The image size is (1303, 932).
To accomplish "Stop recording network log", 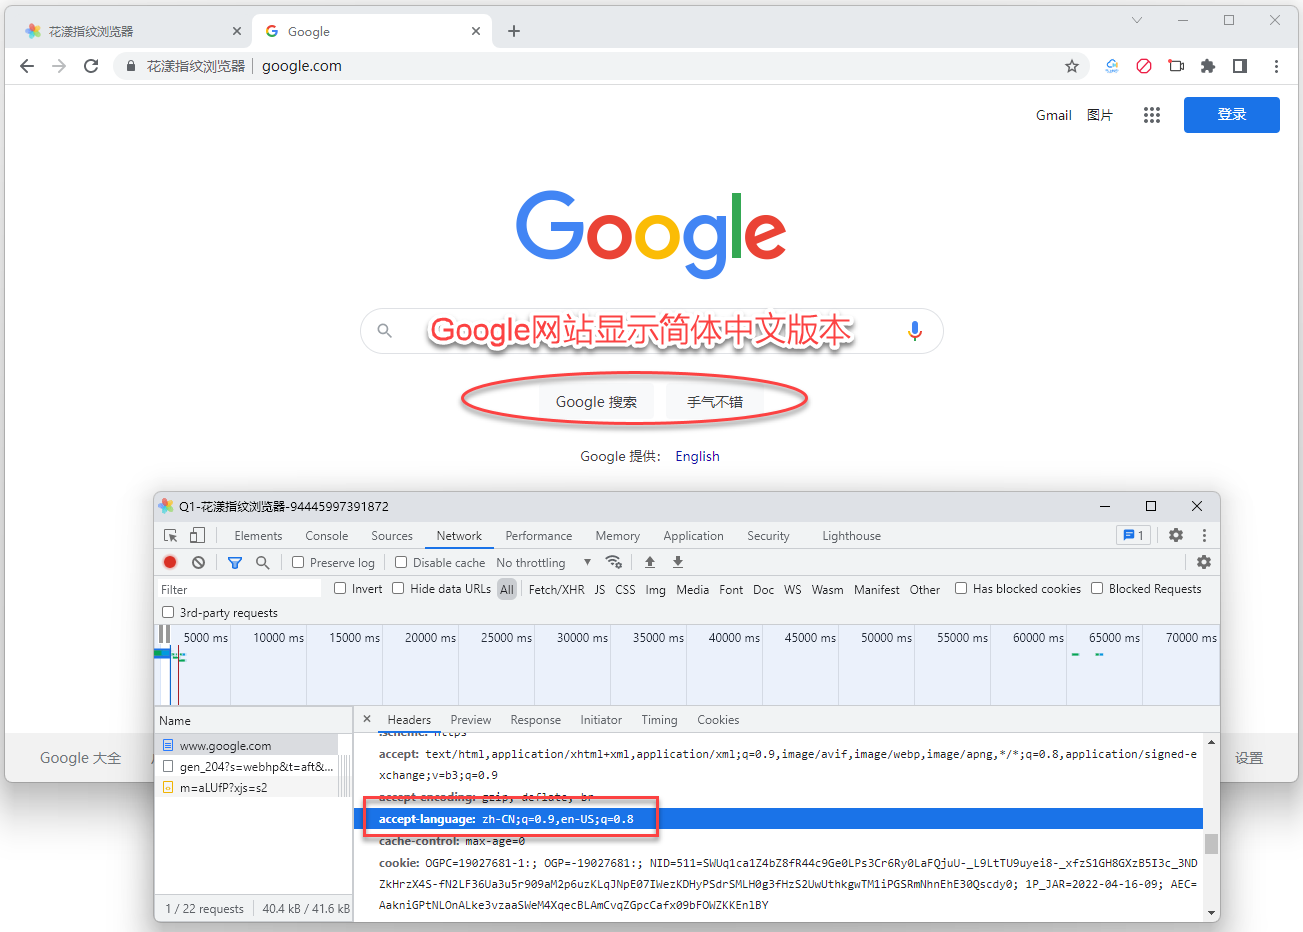I will (x=170, y=563).
